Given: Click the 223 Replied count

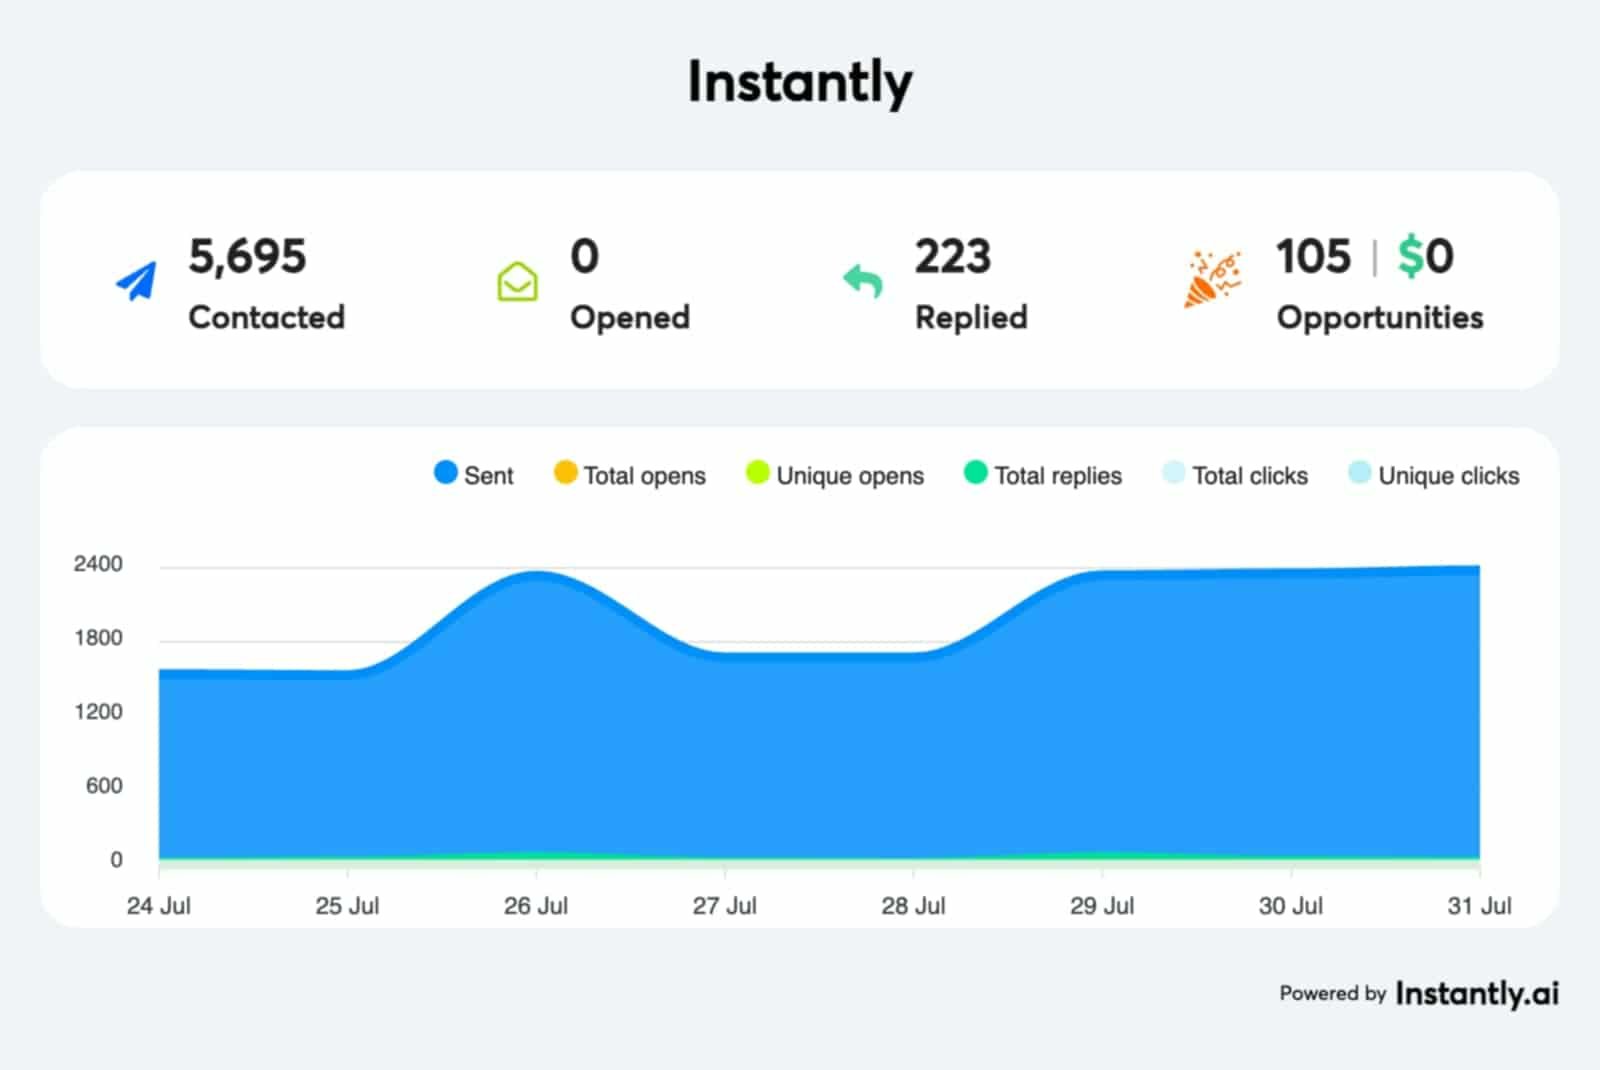Looking at the screenshot, I should (x=952, y=257).
